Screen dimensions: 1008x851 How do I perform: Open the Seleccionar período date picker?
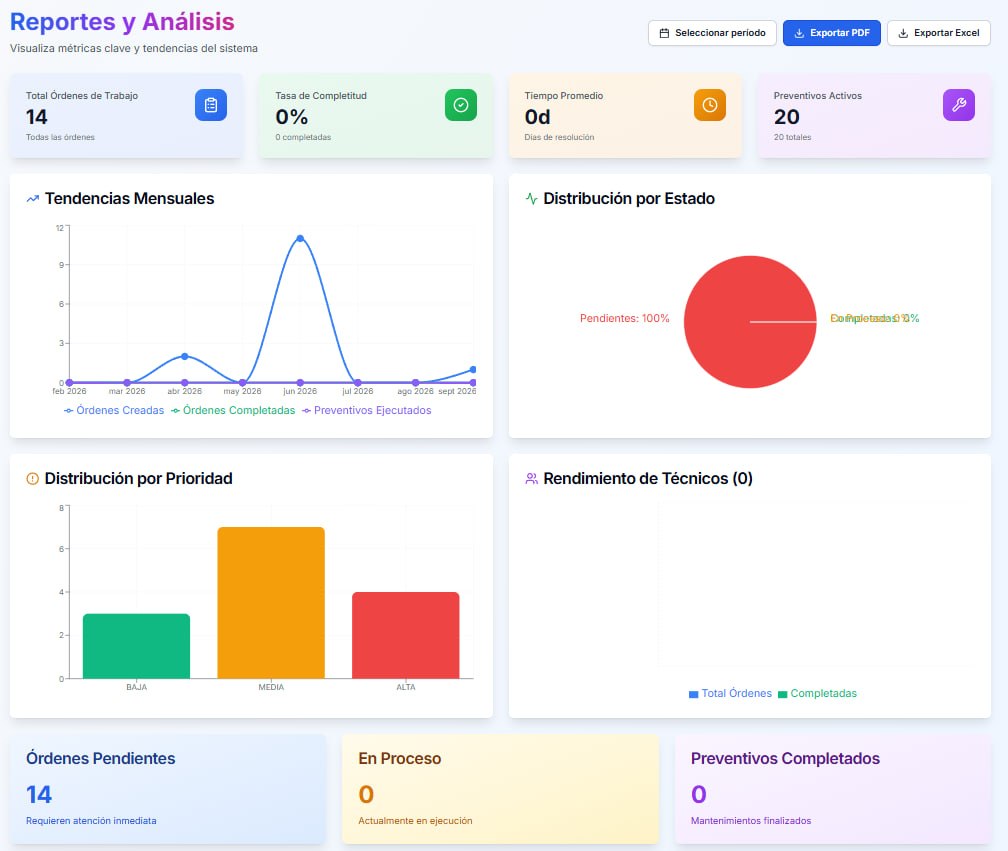coord(712,33)
